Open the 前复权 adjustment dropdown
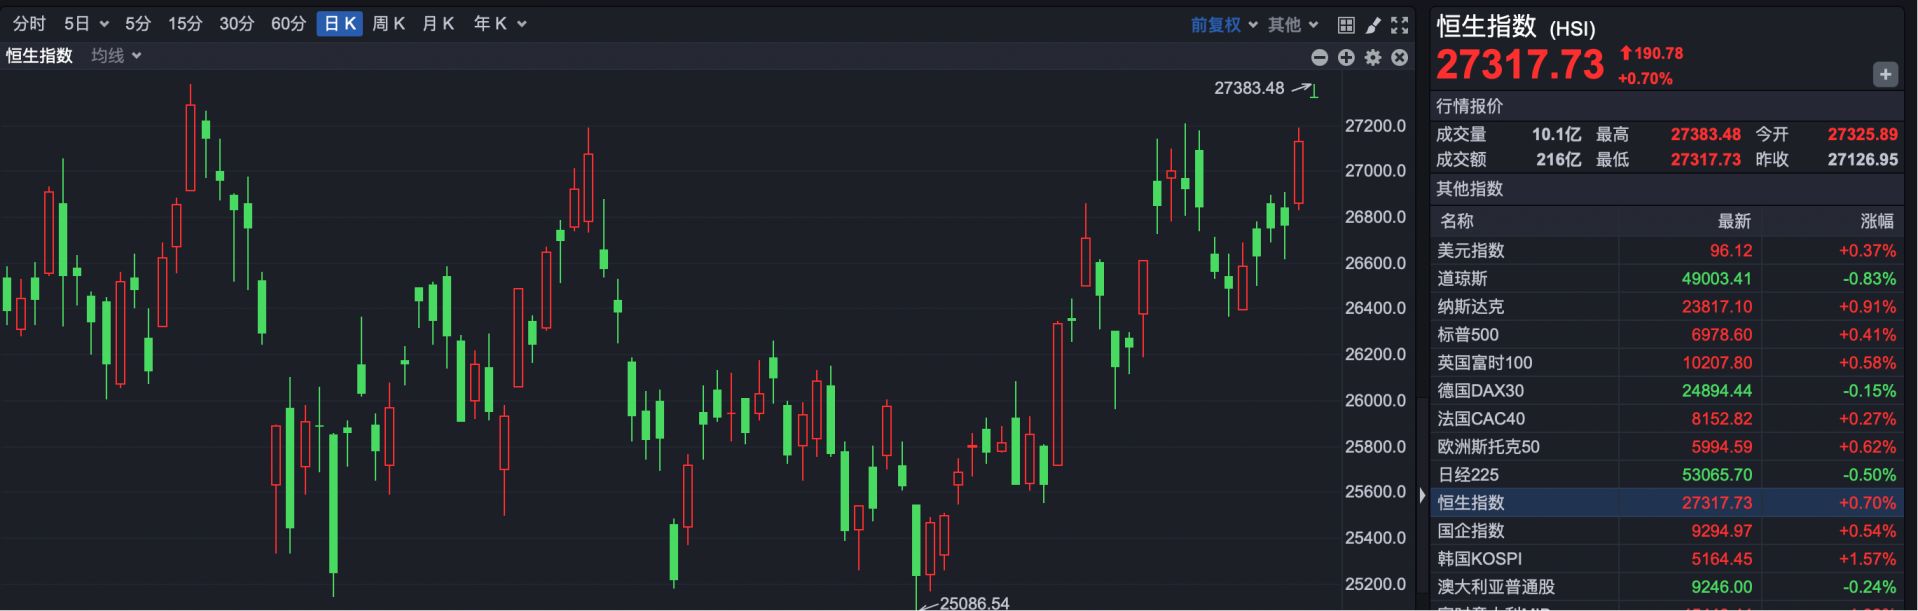1918x611 pixels. [1224, 25]
